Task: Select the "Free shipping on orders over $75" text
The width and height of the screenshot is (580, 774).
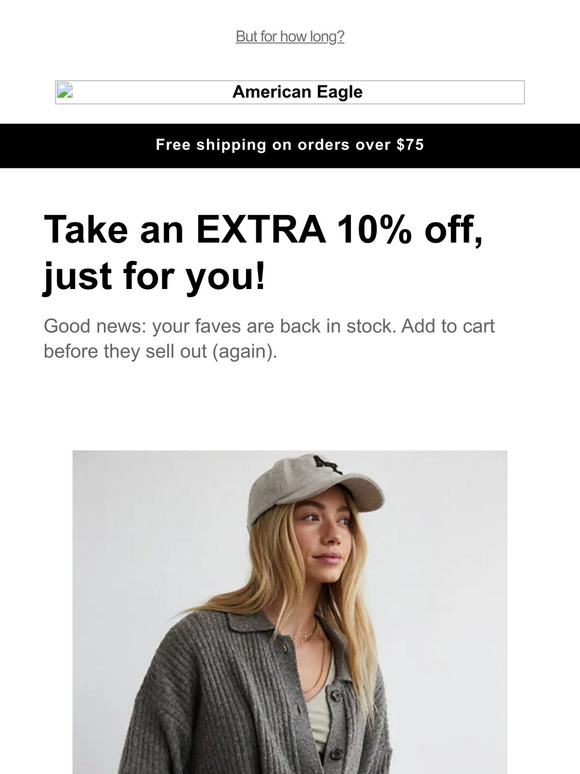Action: pos(290,145)
